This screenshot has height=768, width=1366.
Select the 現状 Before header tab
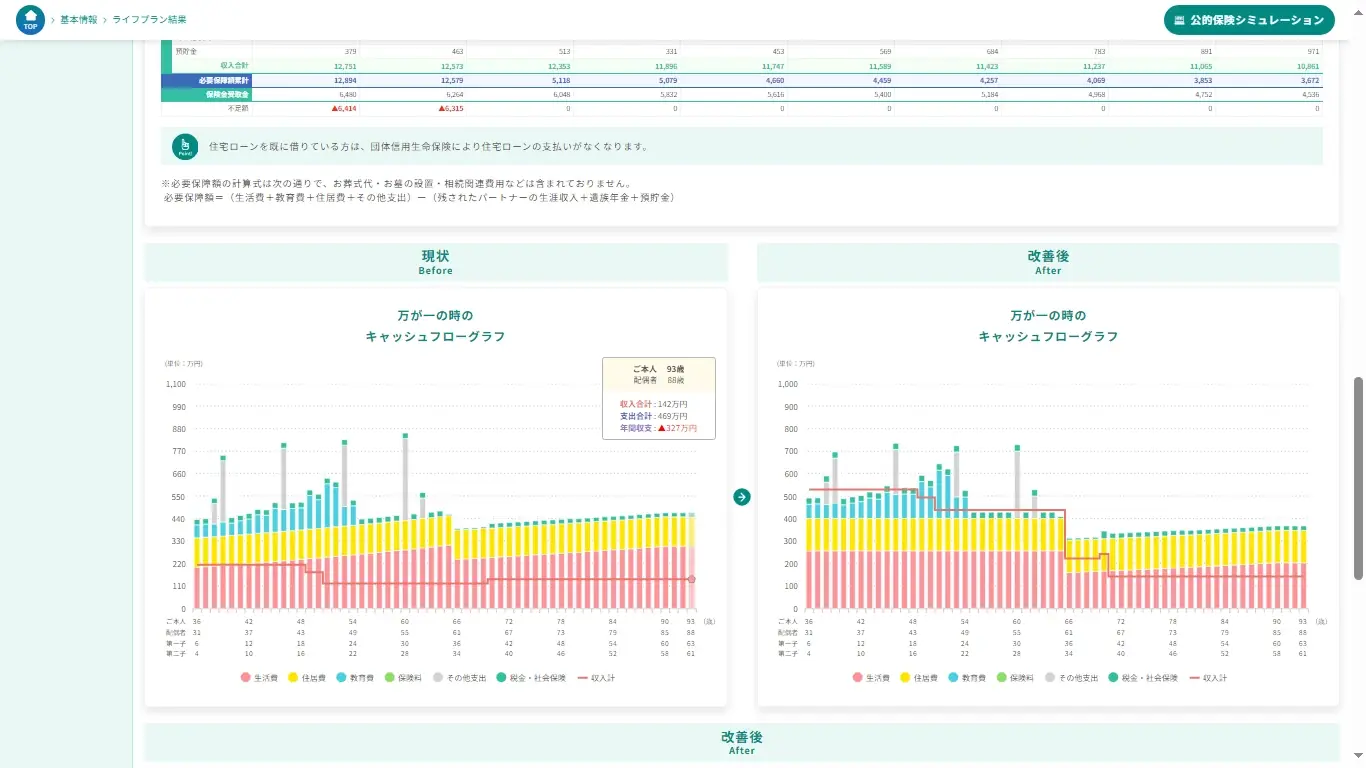coord(436,262)
